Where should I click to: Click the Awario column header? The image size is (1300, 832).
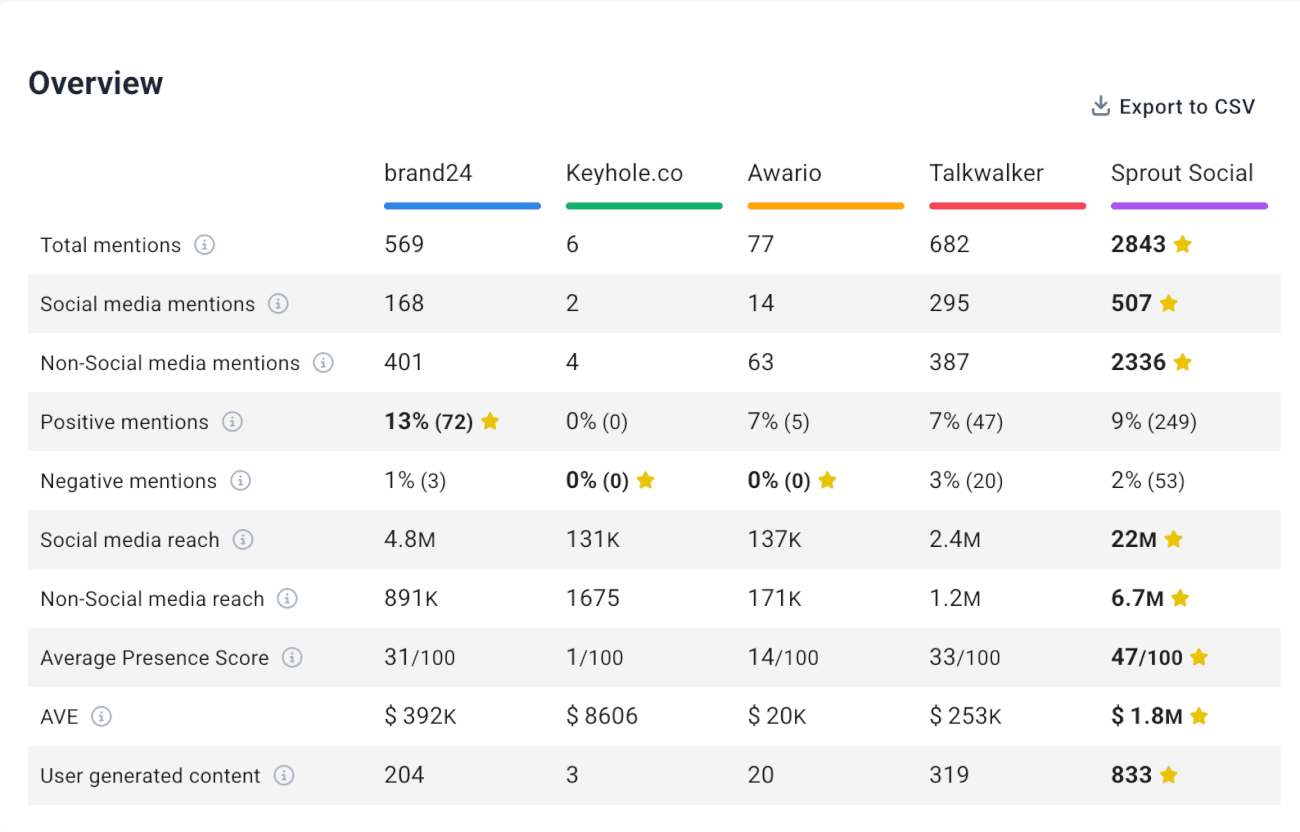pos(784,173)
